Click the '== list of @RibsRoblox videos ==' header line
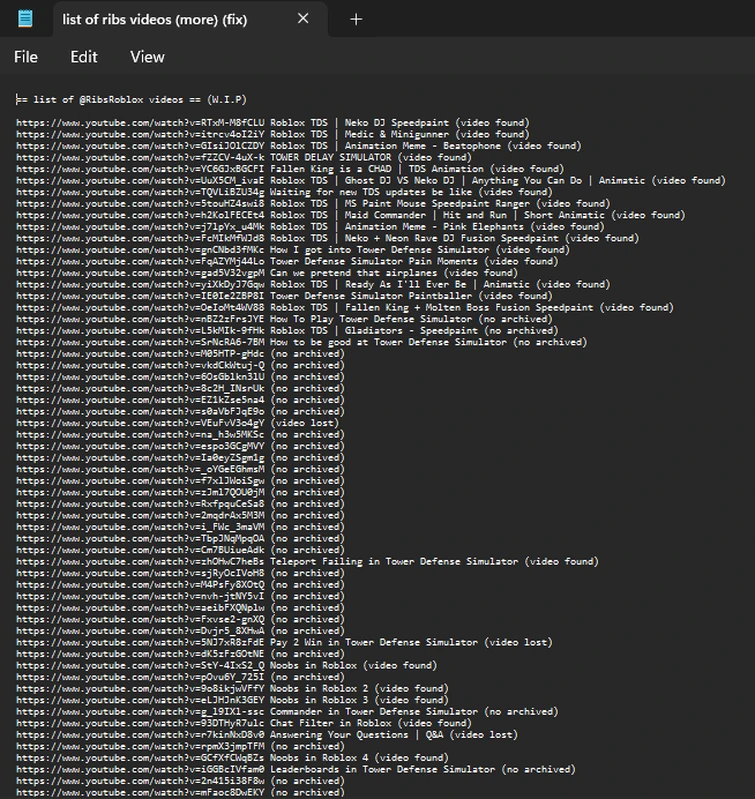This screenshot has height=799, width=755. (131, 99)
